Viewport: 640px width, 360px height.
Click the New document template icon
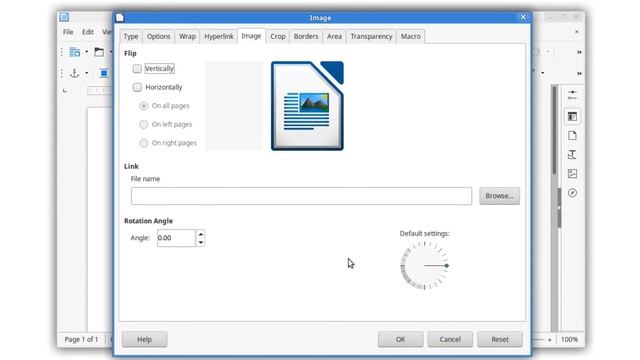[x=75, y=52]
